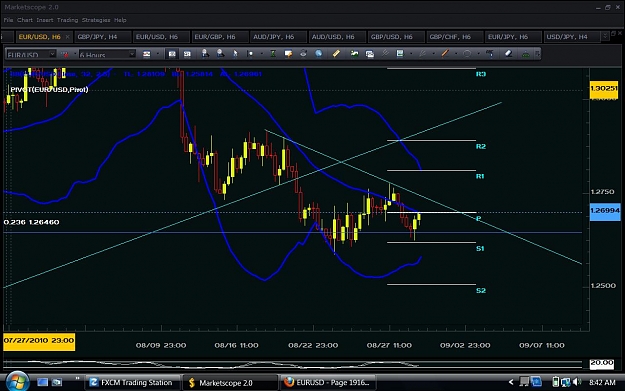Open Marketscope 2.0 taskbar button
625x391 pixels.
point(230,383)
